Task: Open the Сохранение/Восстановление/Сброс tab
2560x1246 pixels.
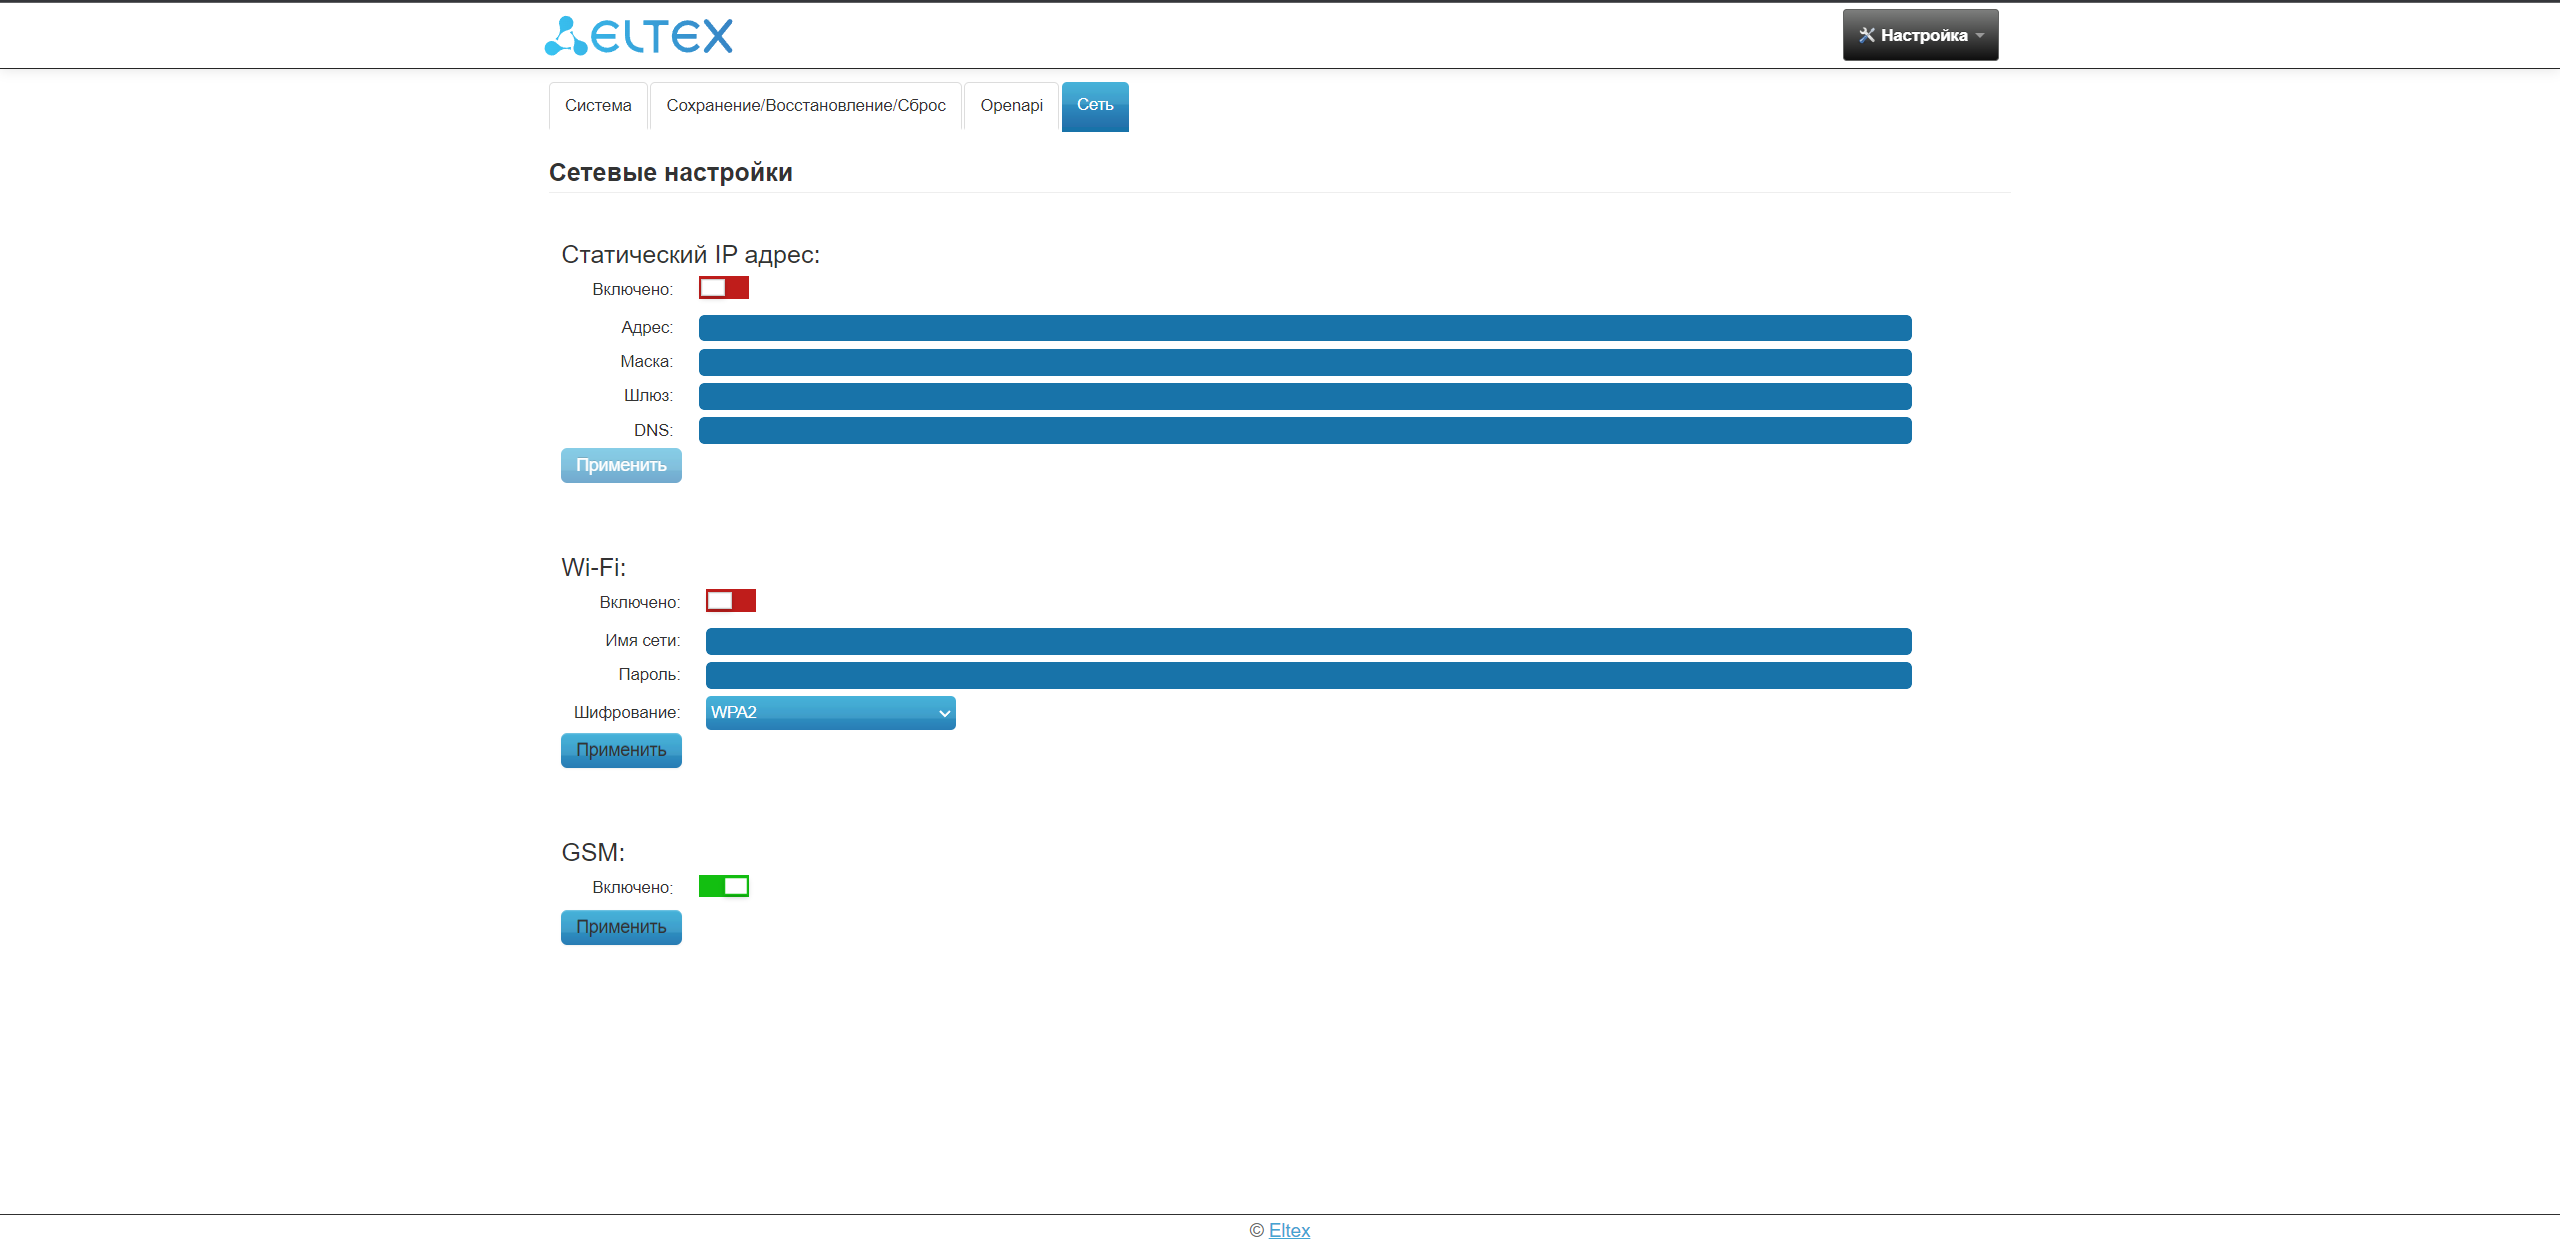Action: pos(806,106)
